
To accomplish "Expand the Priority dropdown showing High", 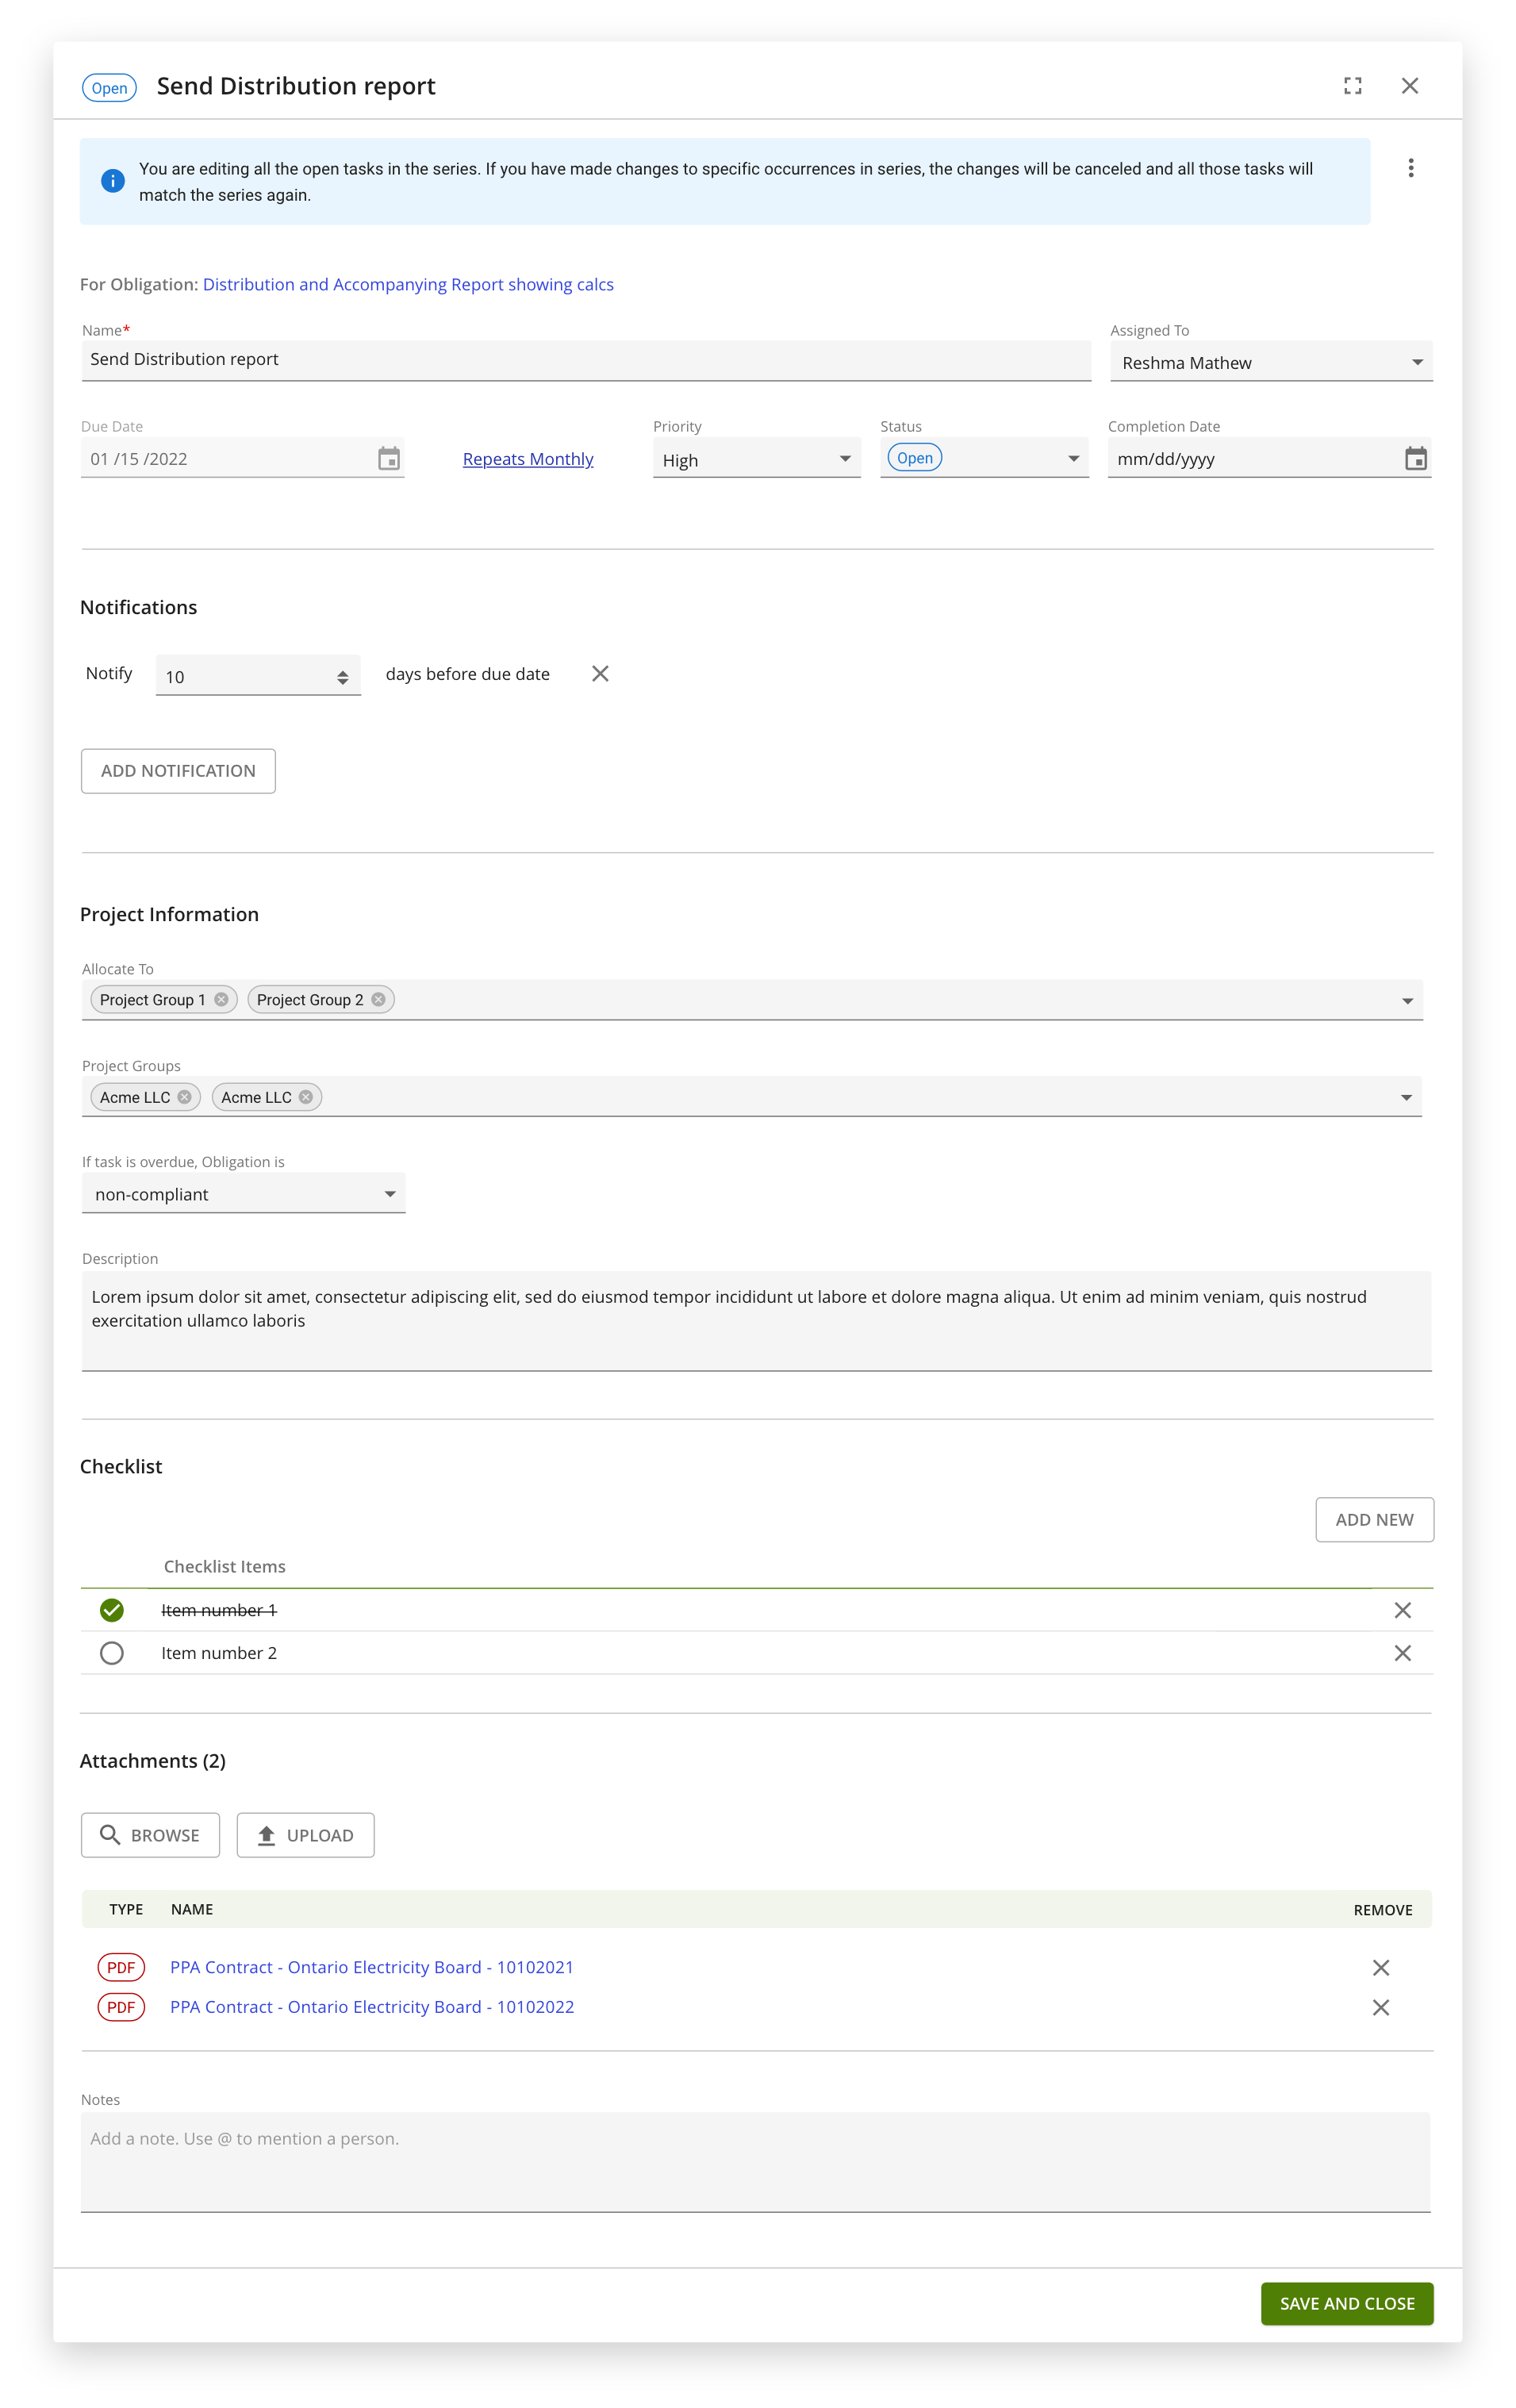I will tap(756, 459).
